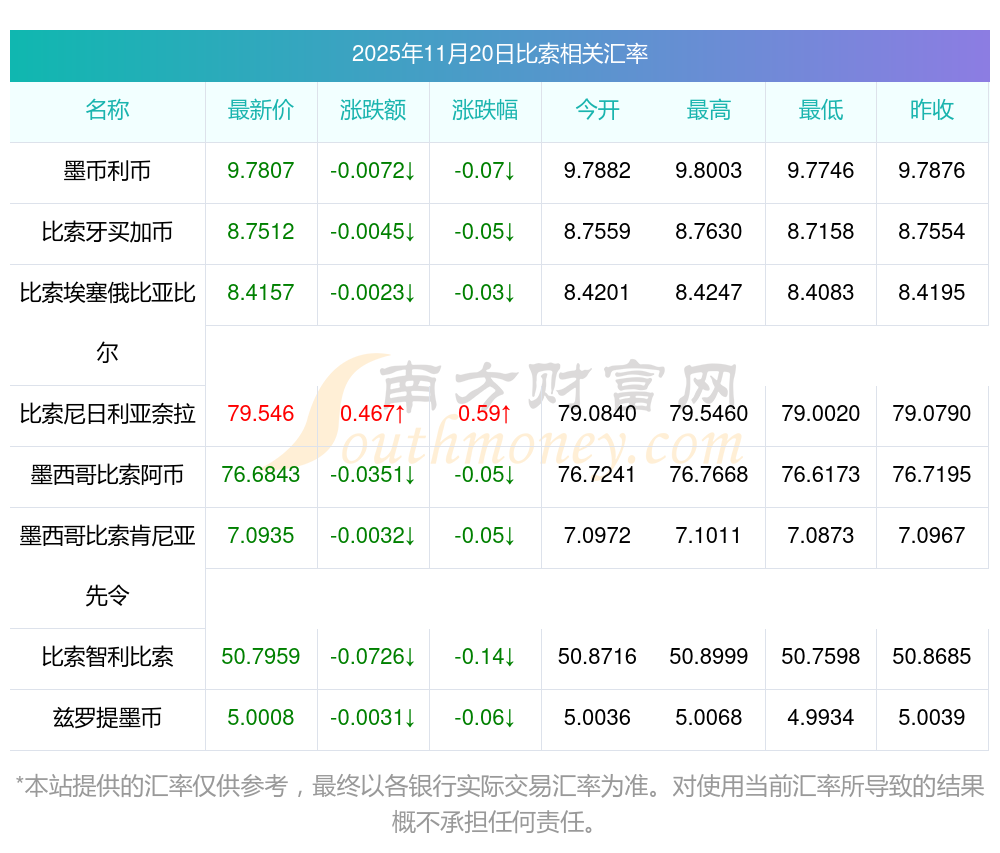Image resolution: width=1000 pixels, height=853 pixels.
Task: Select opening price 79.0840
Action: 597,413
